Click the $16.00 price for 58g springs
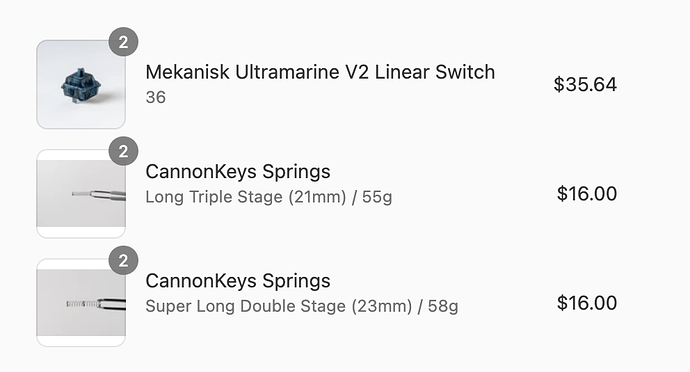Screen dimensions: 690x372 [x=587, y=303]
